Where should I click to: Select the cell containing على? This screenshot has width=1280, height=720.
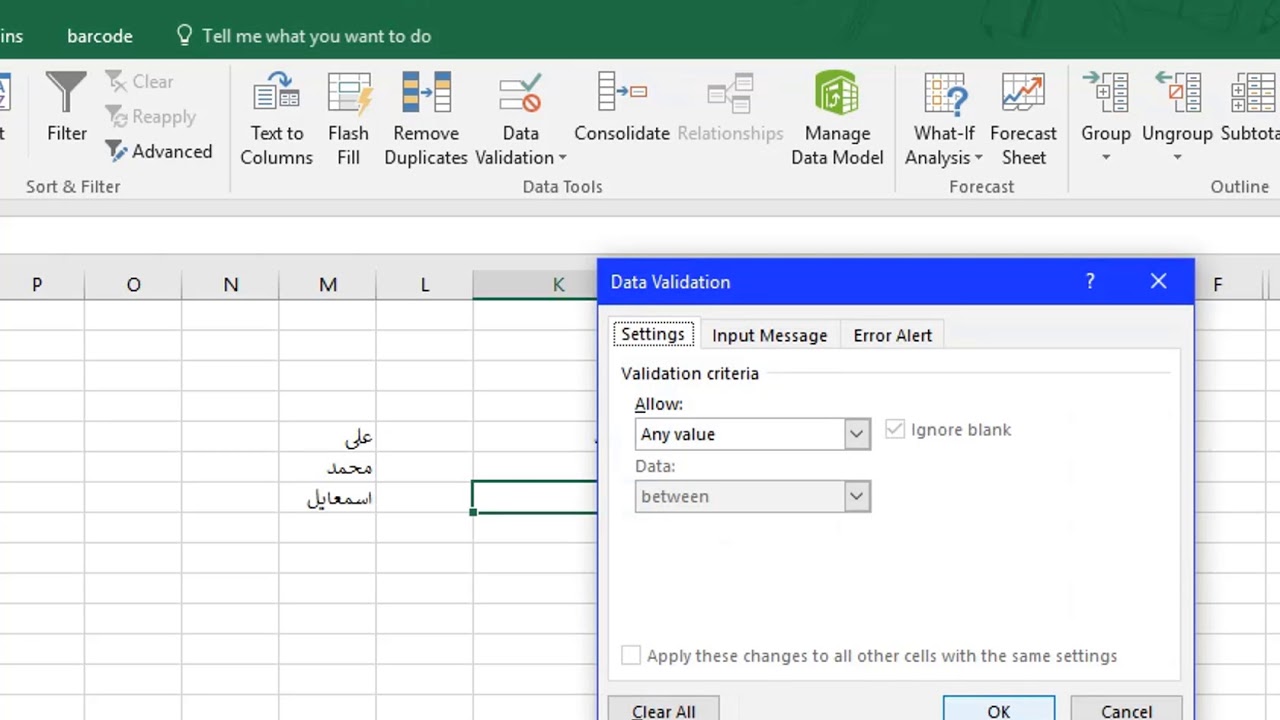(328, 437)
